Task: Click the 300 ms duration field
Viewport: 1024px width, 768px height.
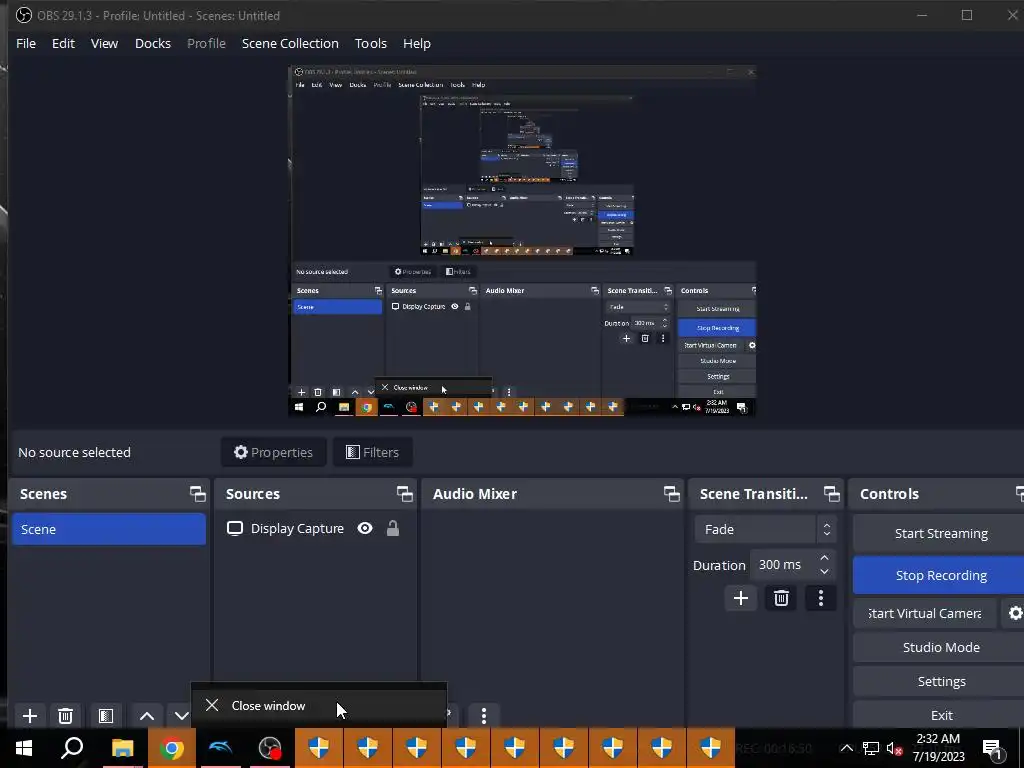Action: tap(783, 564)
